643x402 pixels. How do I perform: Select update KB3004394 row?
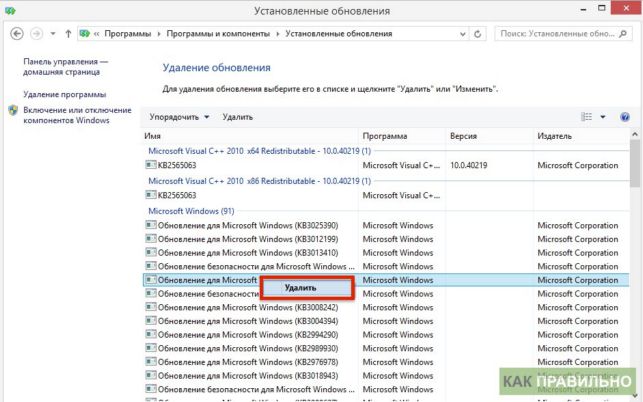coord(385,321)
